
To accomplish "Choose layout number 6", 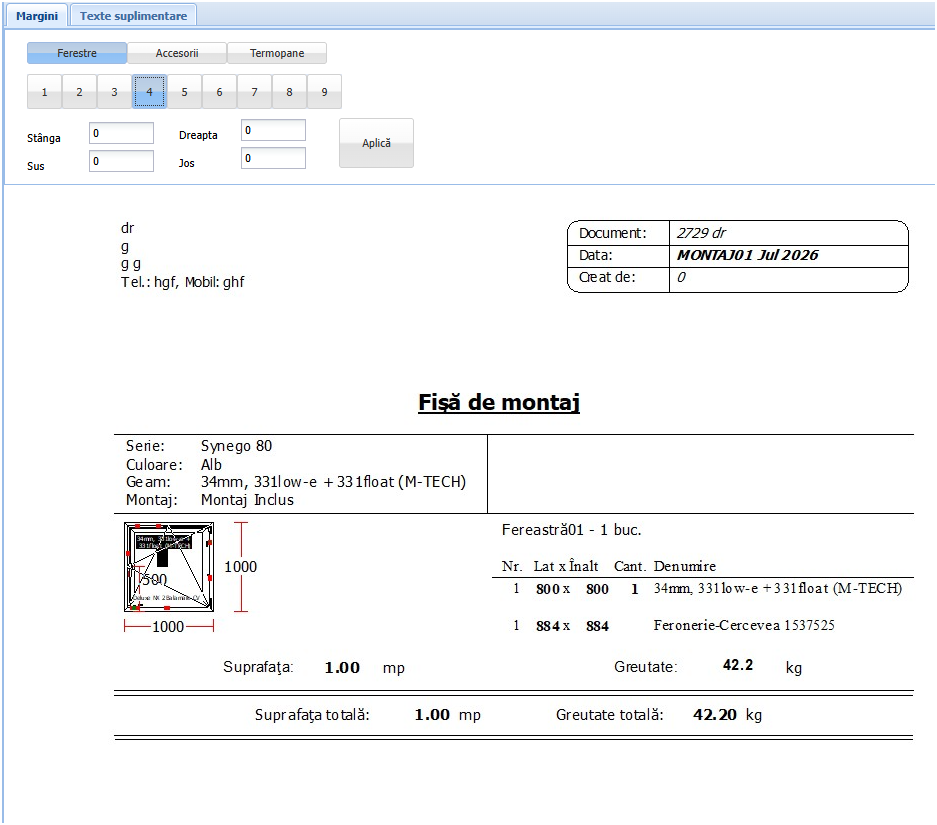I will [219, 92].
